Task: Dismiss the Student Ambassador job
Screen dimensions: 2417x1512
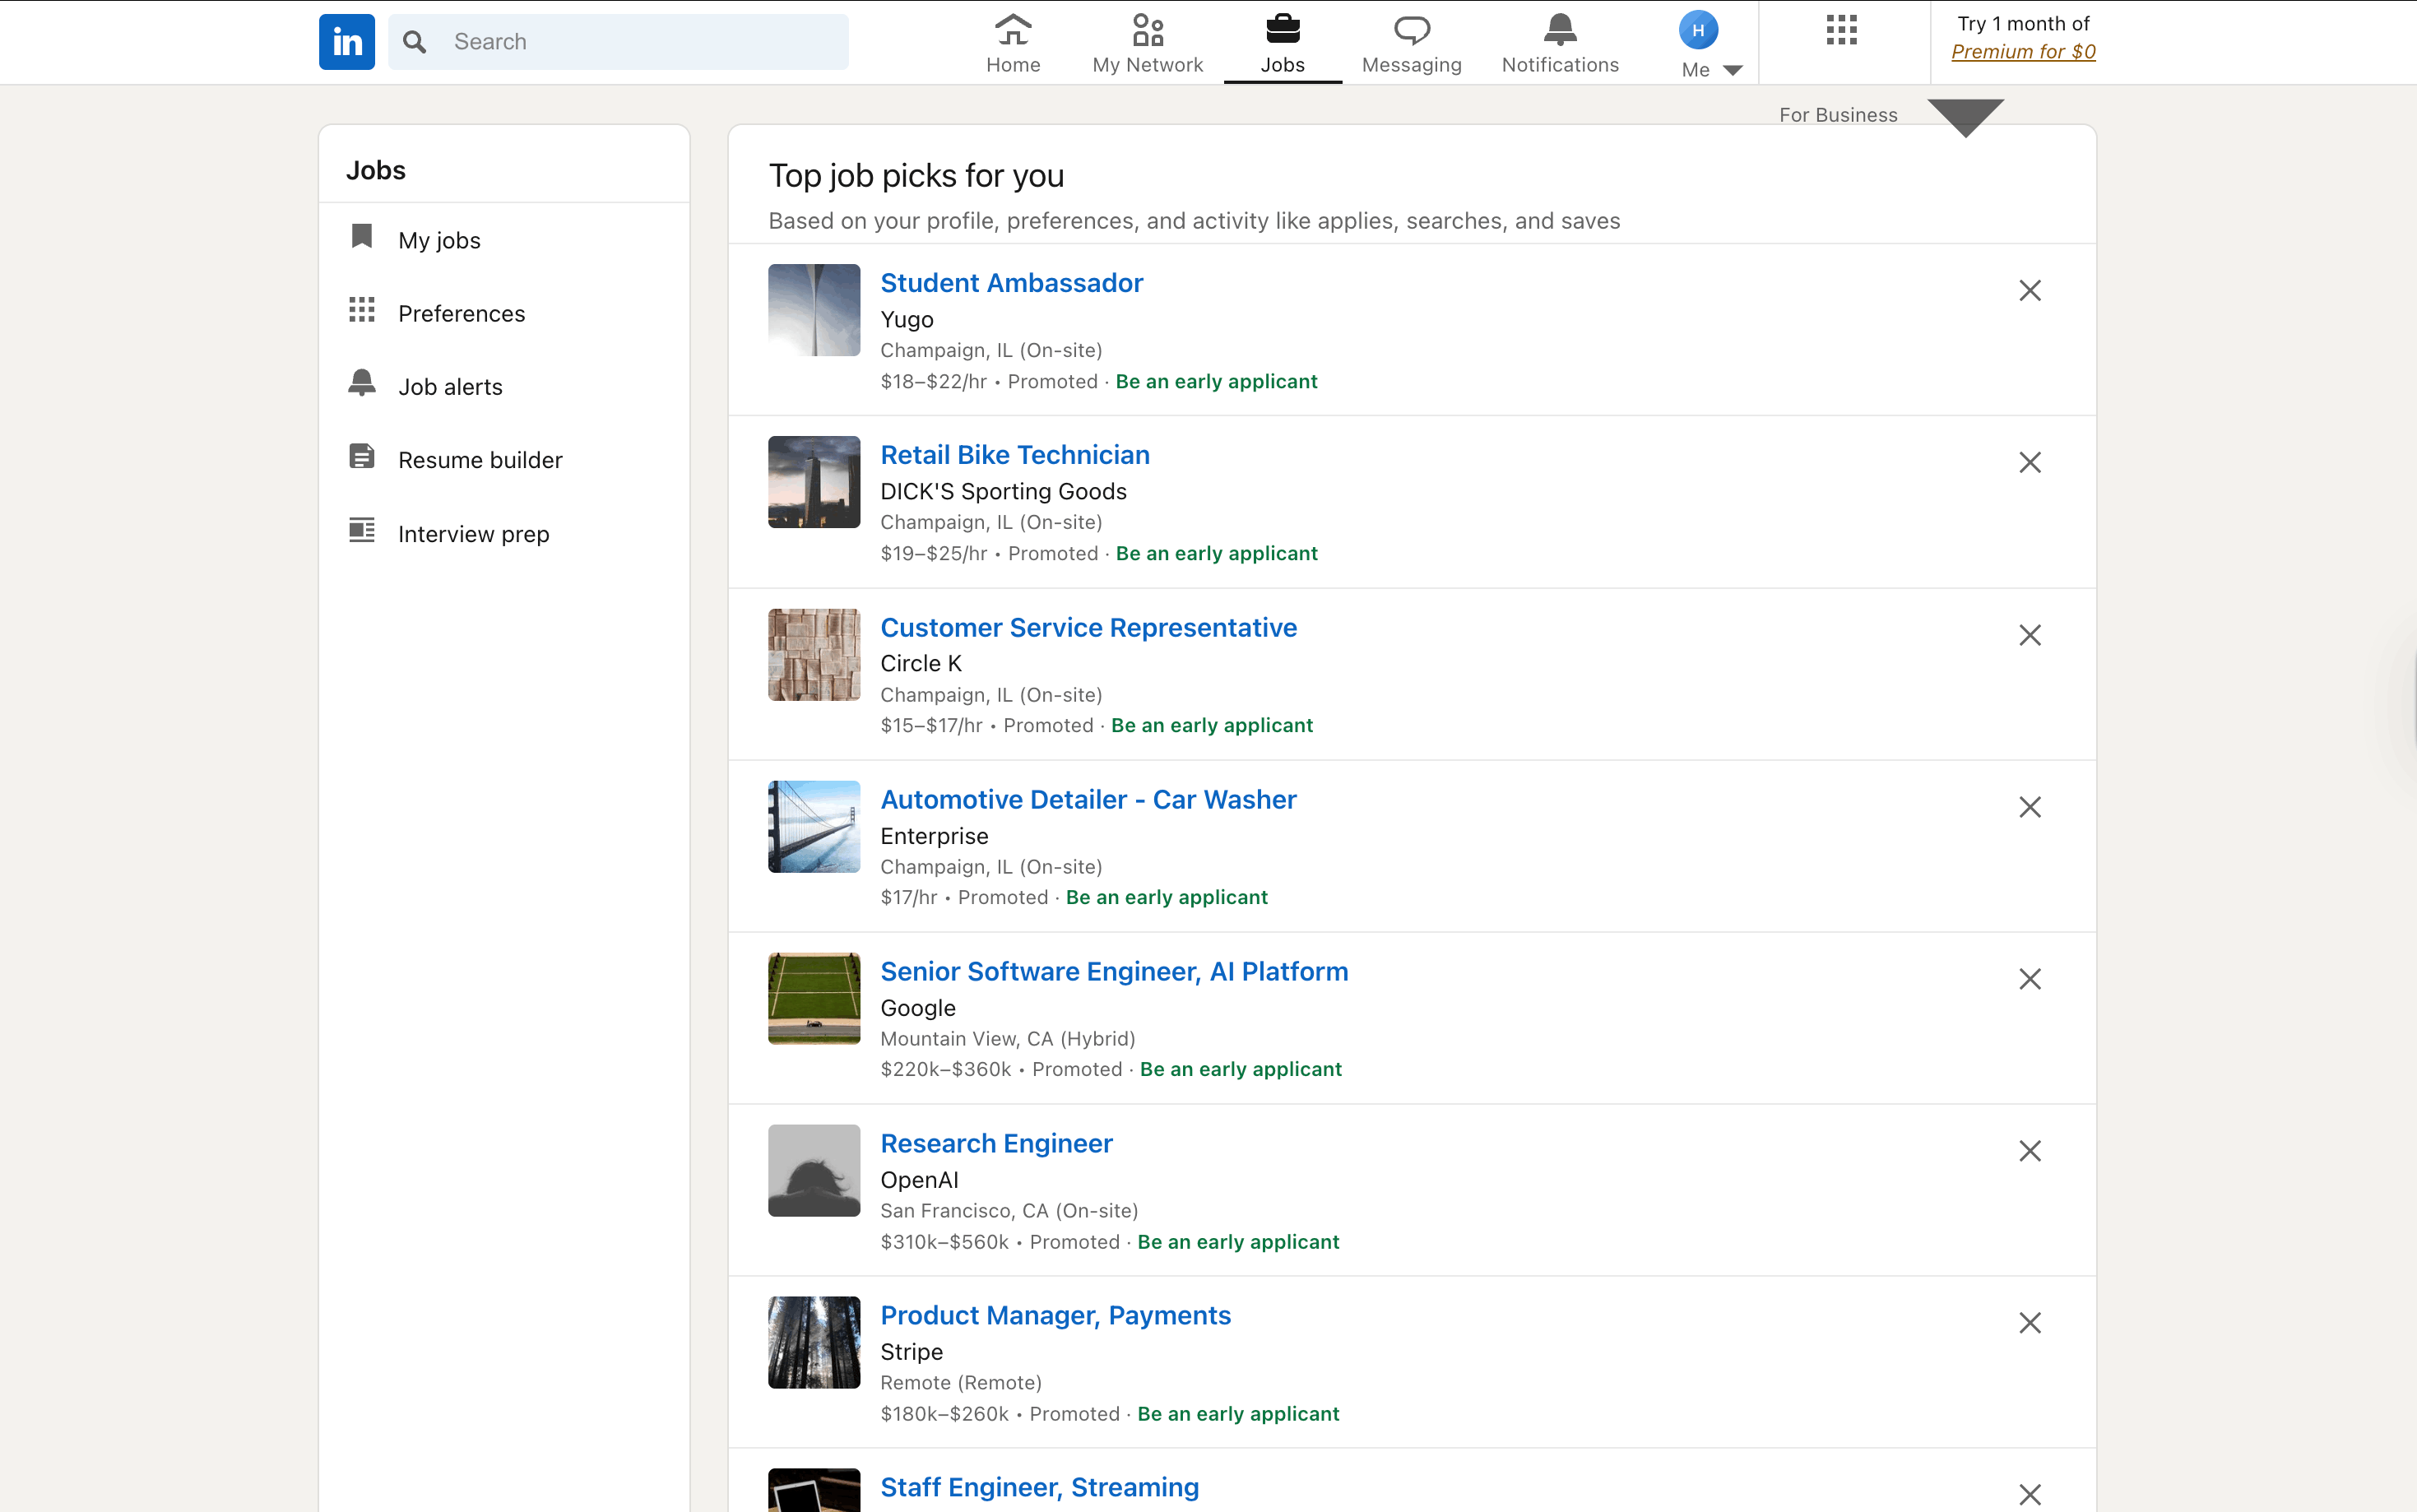Action: [2029, 291]
